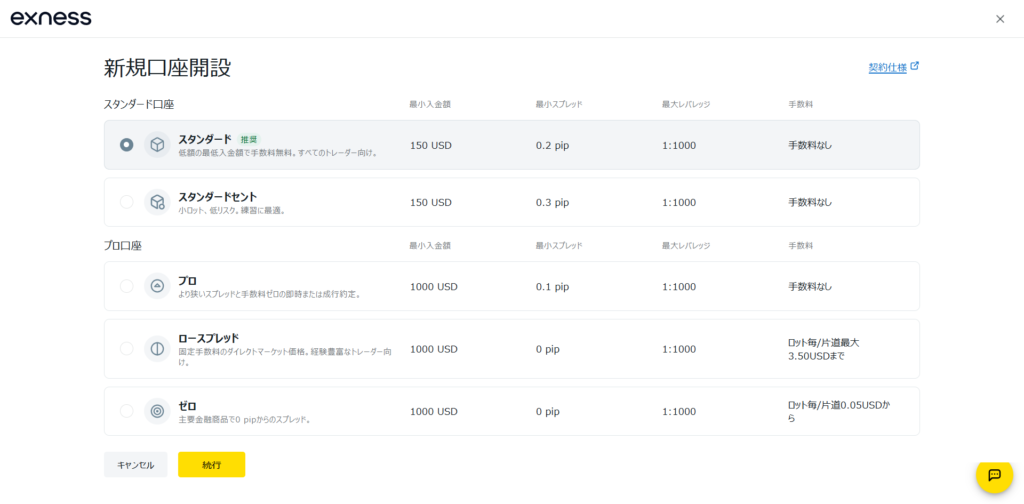Choose the プロ account radio button
This screenshot has height=504, width=1024.
pos(127,286)
